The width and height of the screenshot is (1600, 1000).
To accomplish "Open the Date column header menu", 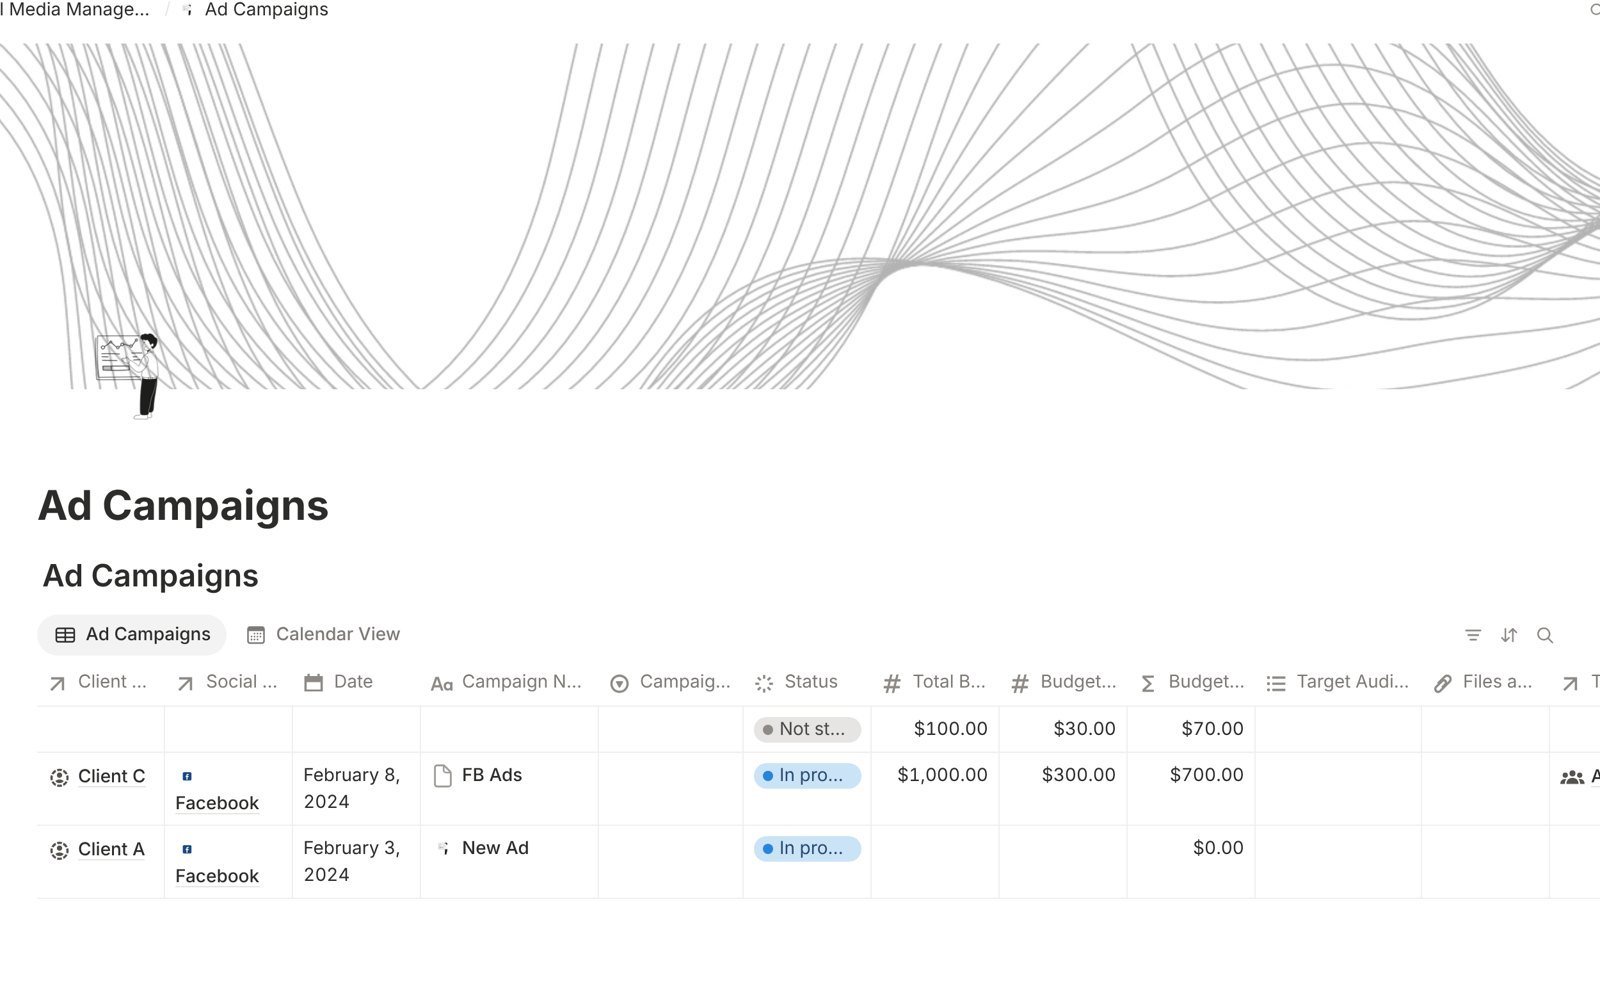I will 356,682.
